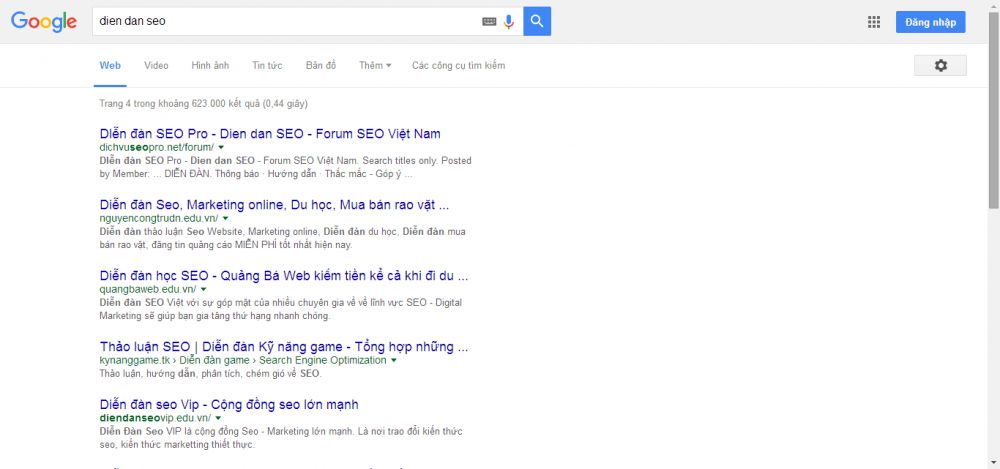Open result 'Diễn đàn seo Vip - Cộng đồng seo'
This screenshot has width=1000, height=469.
(229, 405)
